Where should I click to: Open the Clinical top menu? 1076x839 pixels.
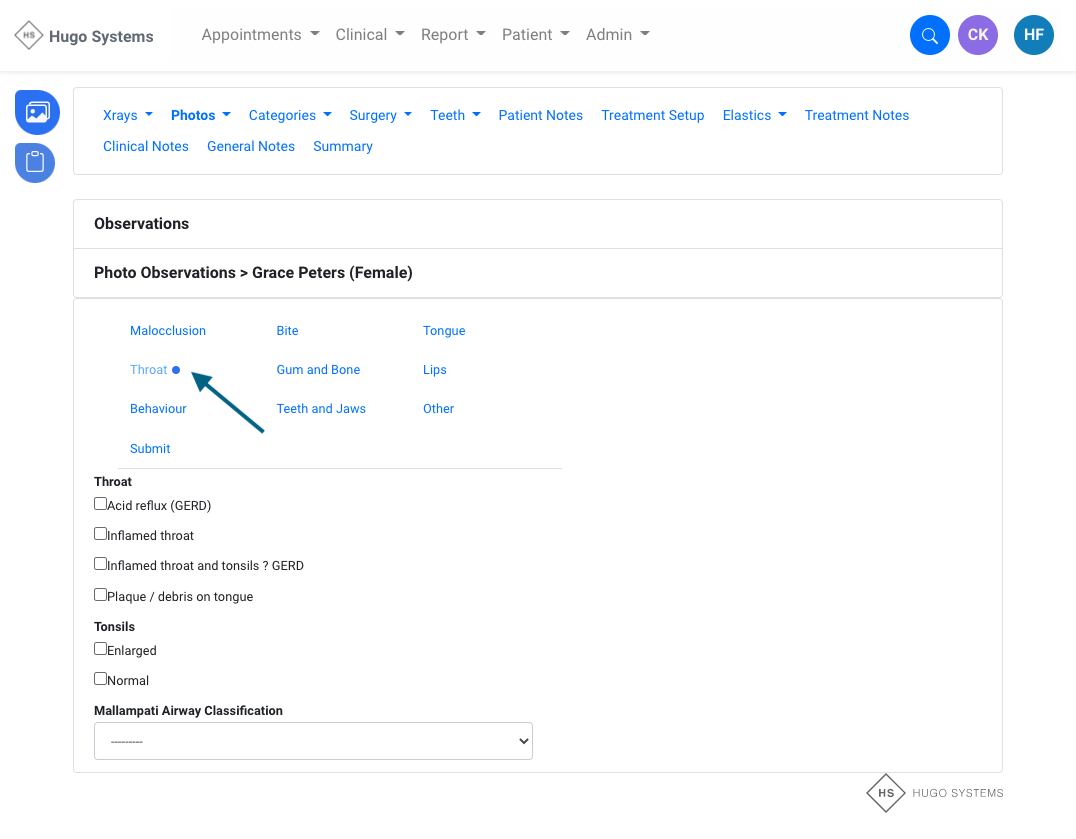pos(369,35)
